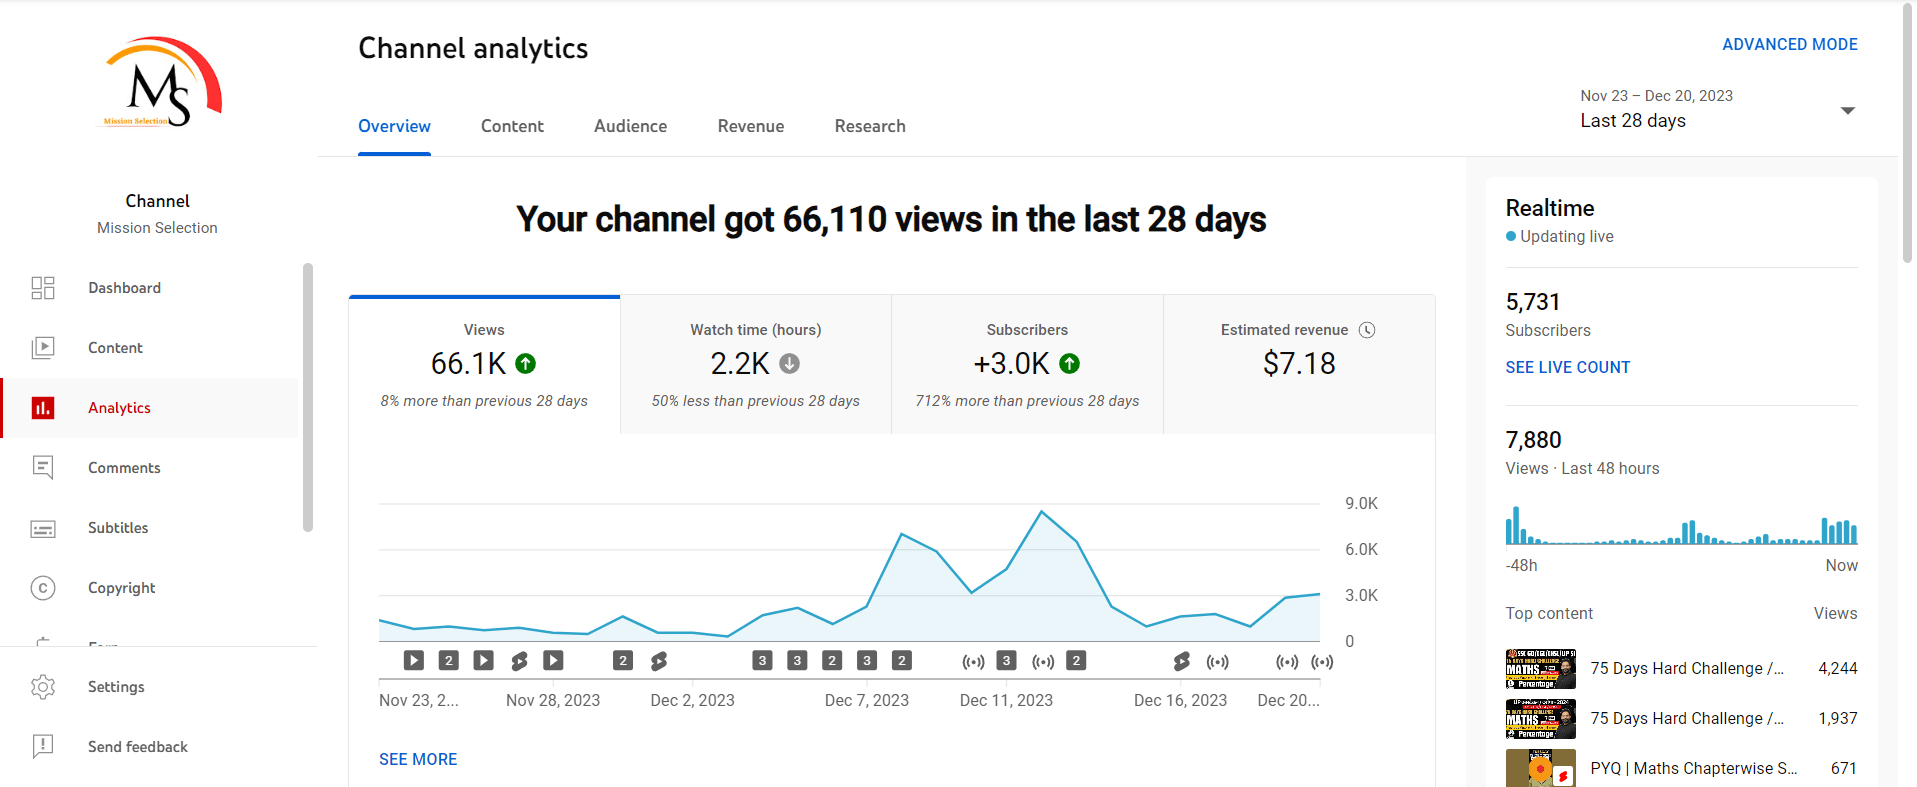1917x787 pixels.
Task: Click the Content icon in sidebar
Action: [43, 348]
